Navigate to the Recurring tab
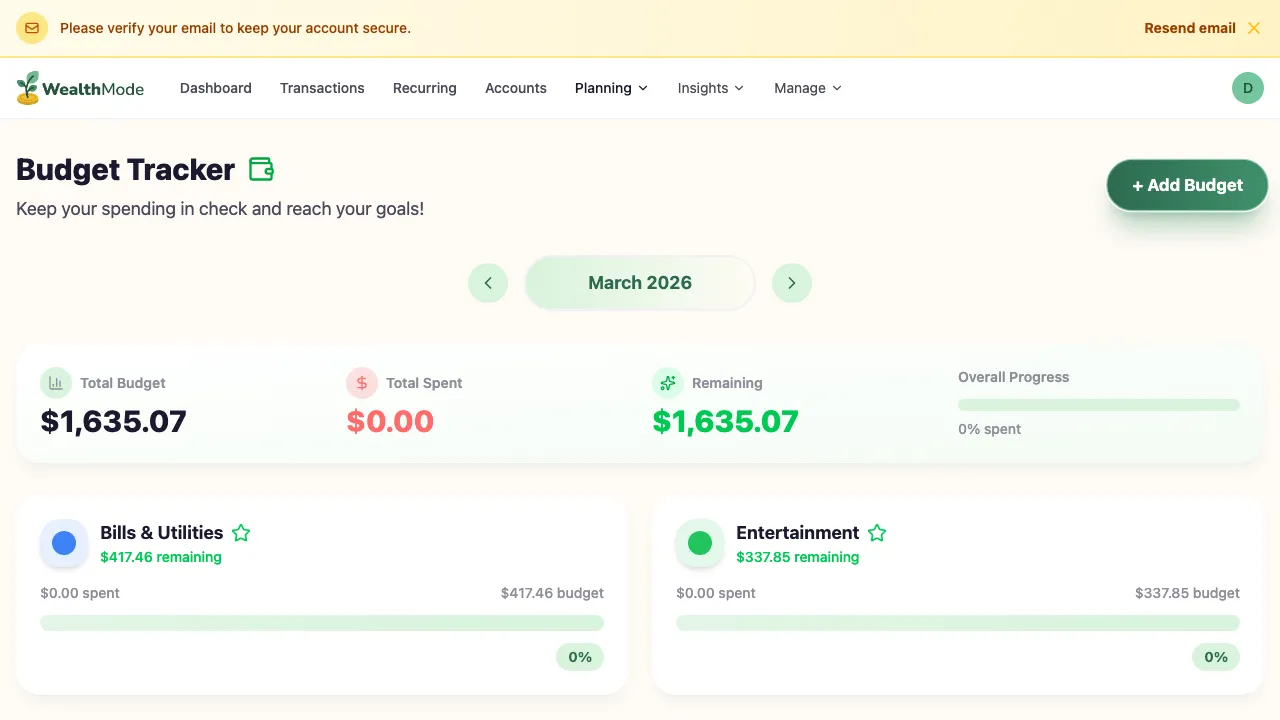This screenshot has height=720, width=1280. click(x=424, y=88)
